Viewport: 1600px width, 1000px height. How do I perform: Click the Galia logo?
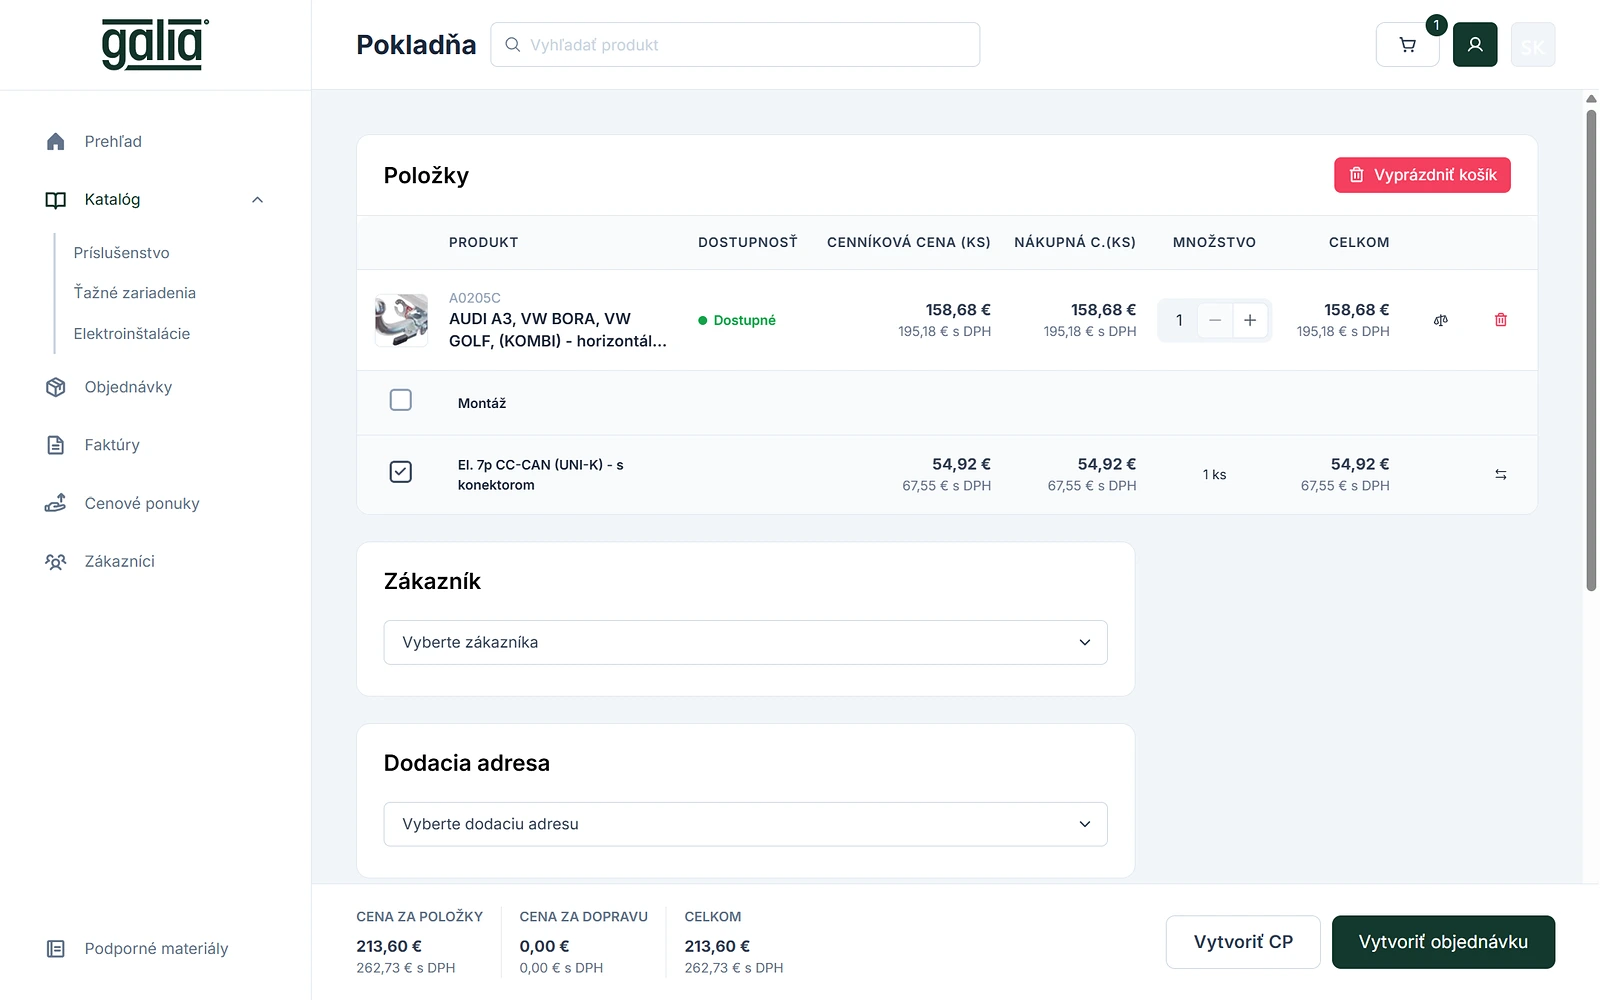(155, 45)
